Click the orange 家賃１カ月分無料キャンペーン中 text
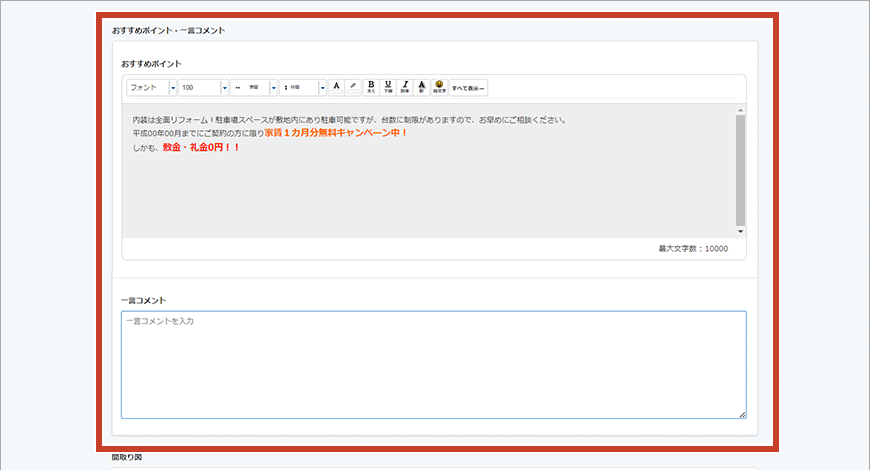The height and width of the screenshot is (470, 870). pos(336,133)
